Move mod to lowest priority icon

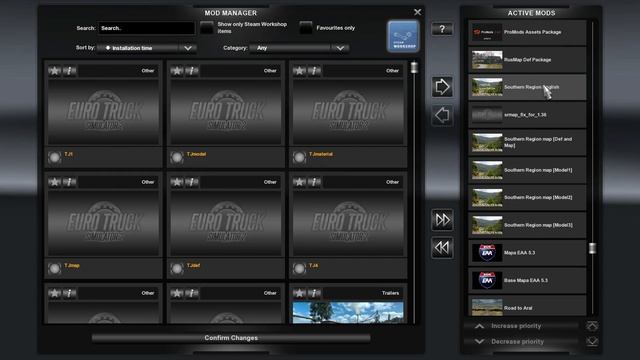pyautogui.click(x=592, y=341)
